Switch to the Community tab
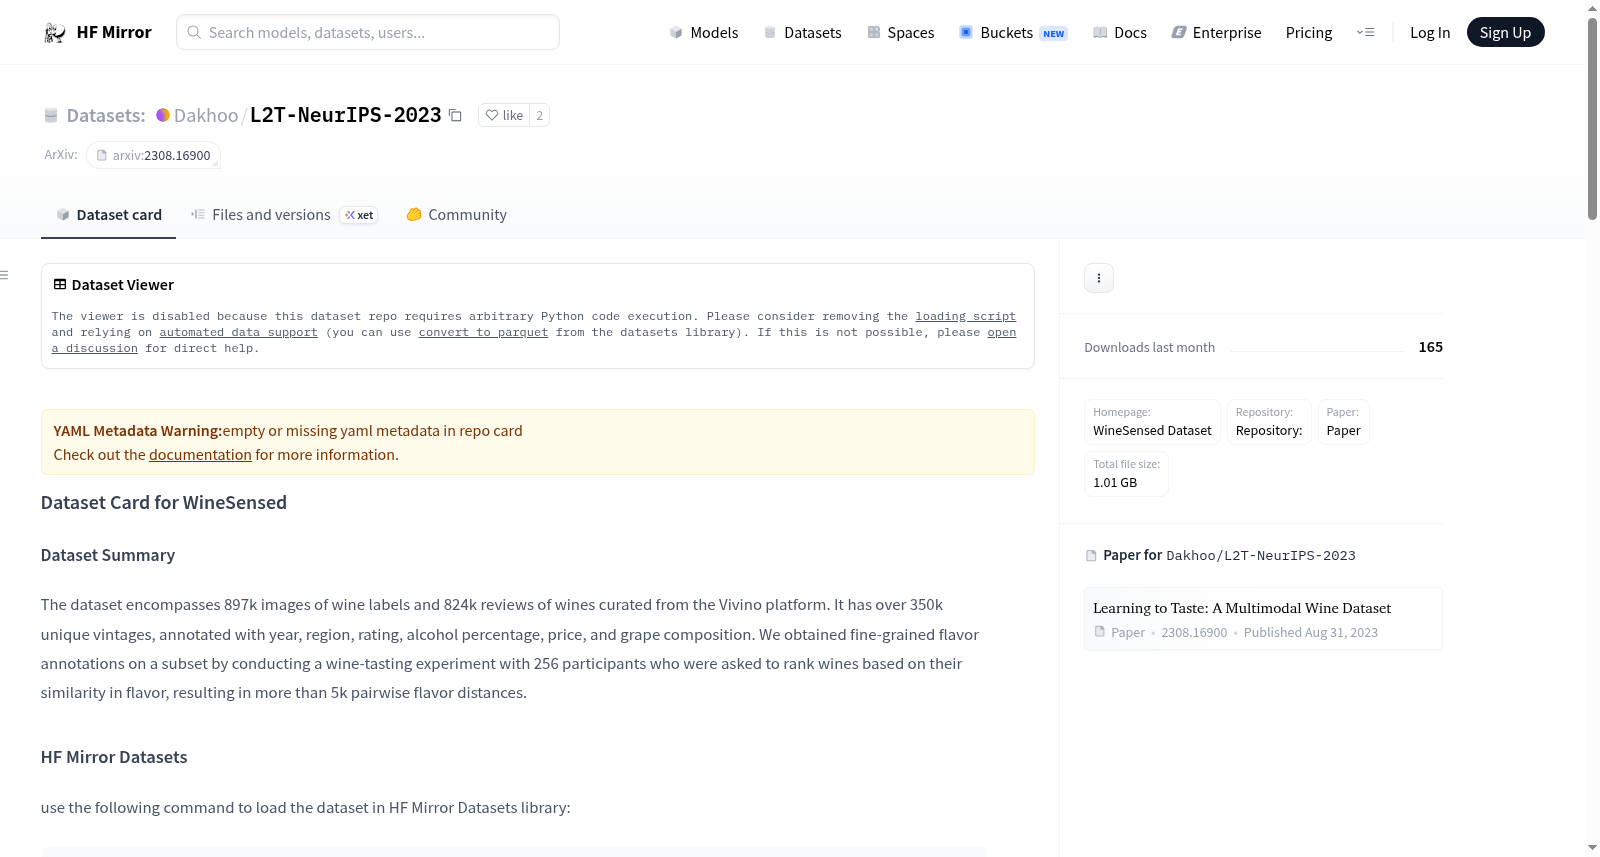The width and height of the screenshot is (1600, 857). click(457, 215)
